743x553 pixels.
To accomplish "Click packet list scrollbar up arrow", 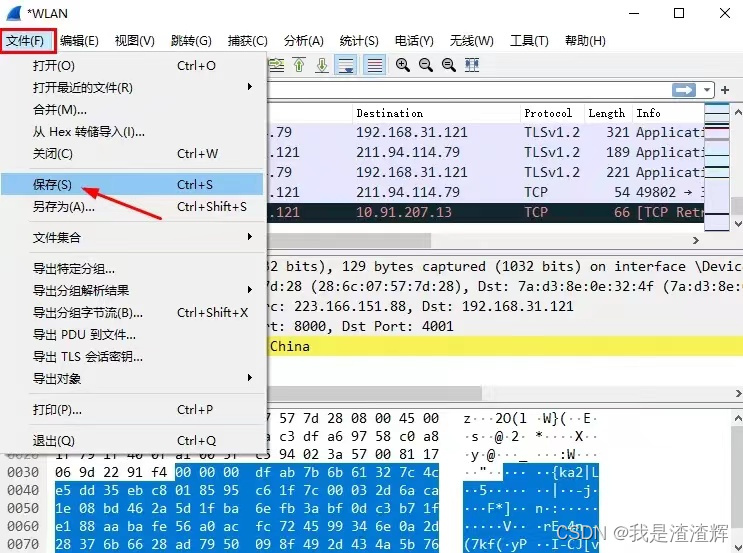I will click(x=737, y=112).
